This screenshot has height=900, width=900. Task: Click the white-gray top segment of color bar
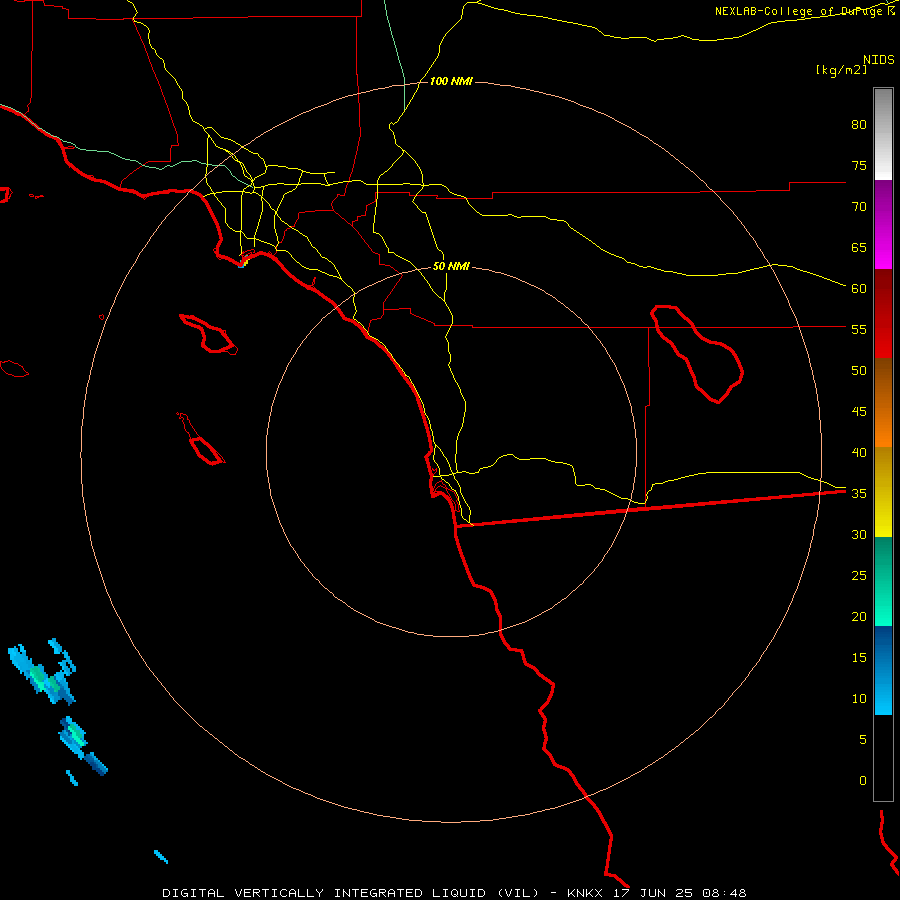click(883, 134)
